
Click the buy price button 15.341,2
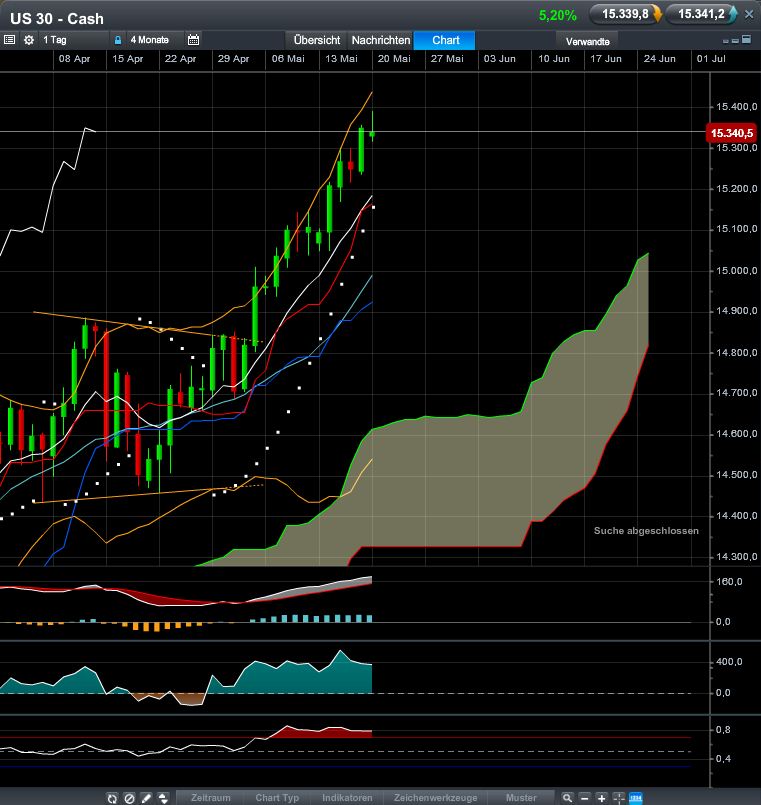(702, 14)
